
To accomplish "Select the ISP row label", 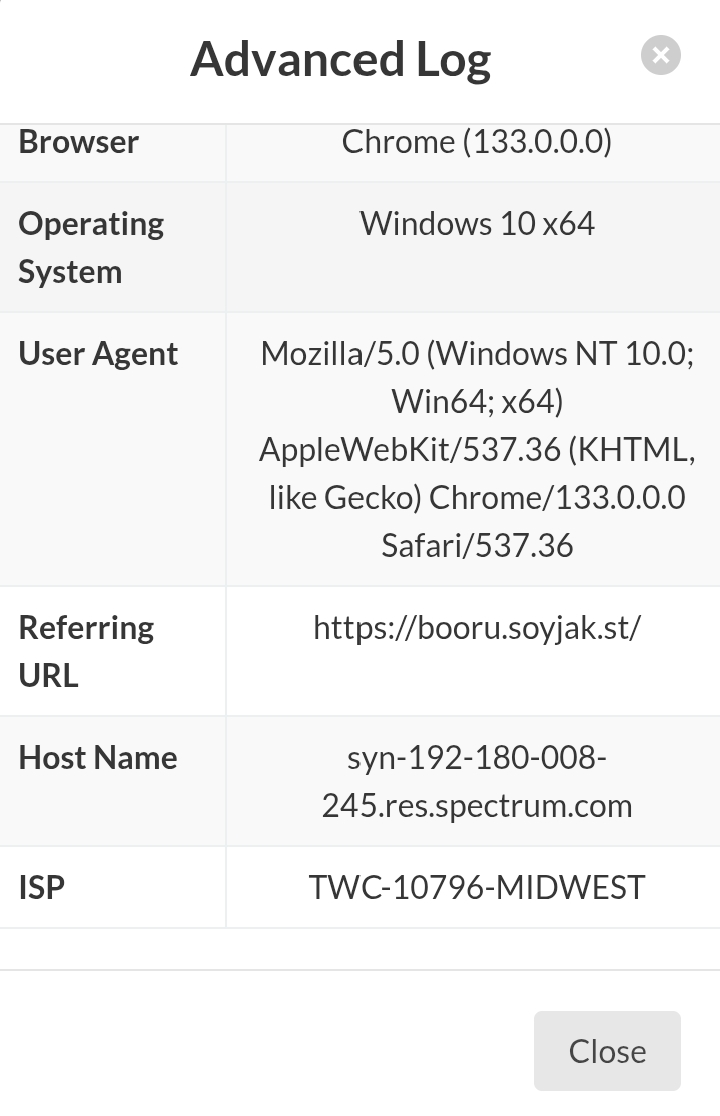I will (x=42, y=887).
